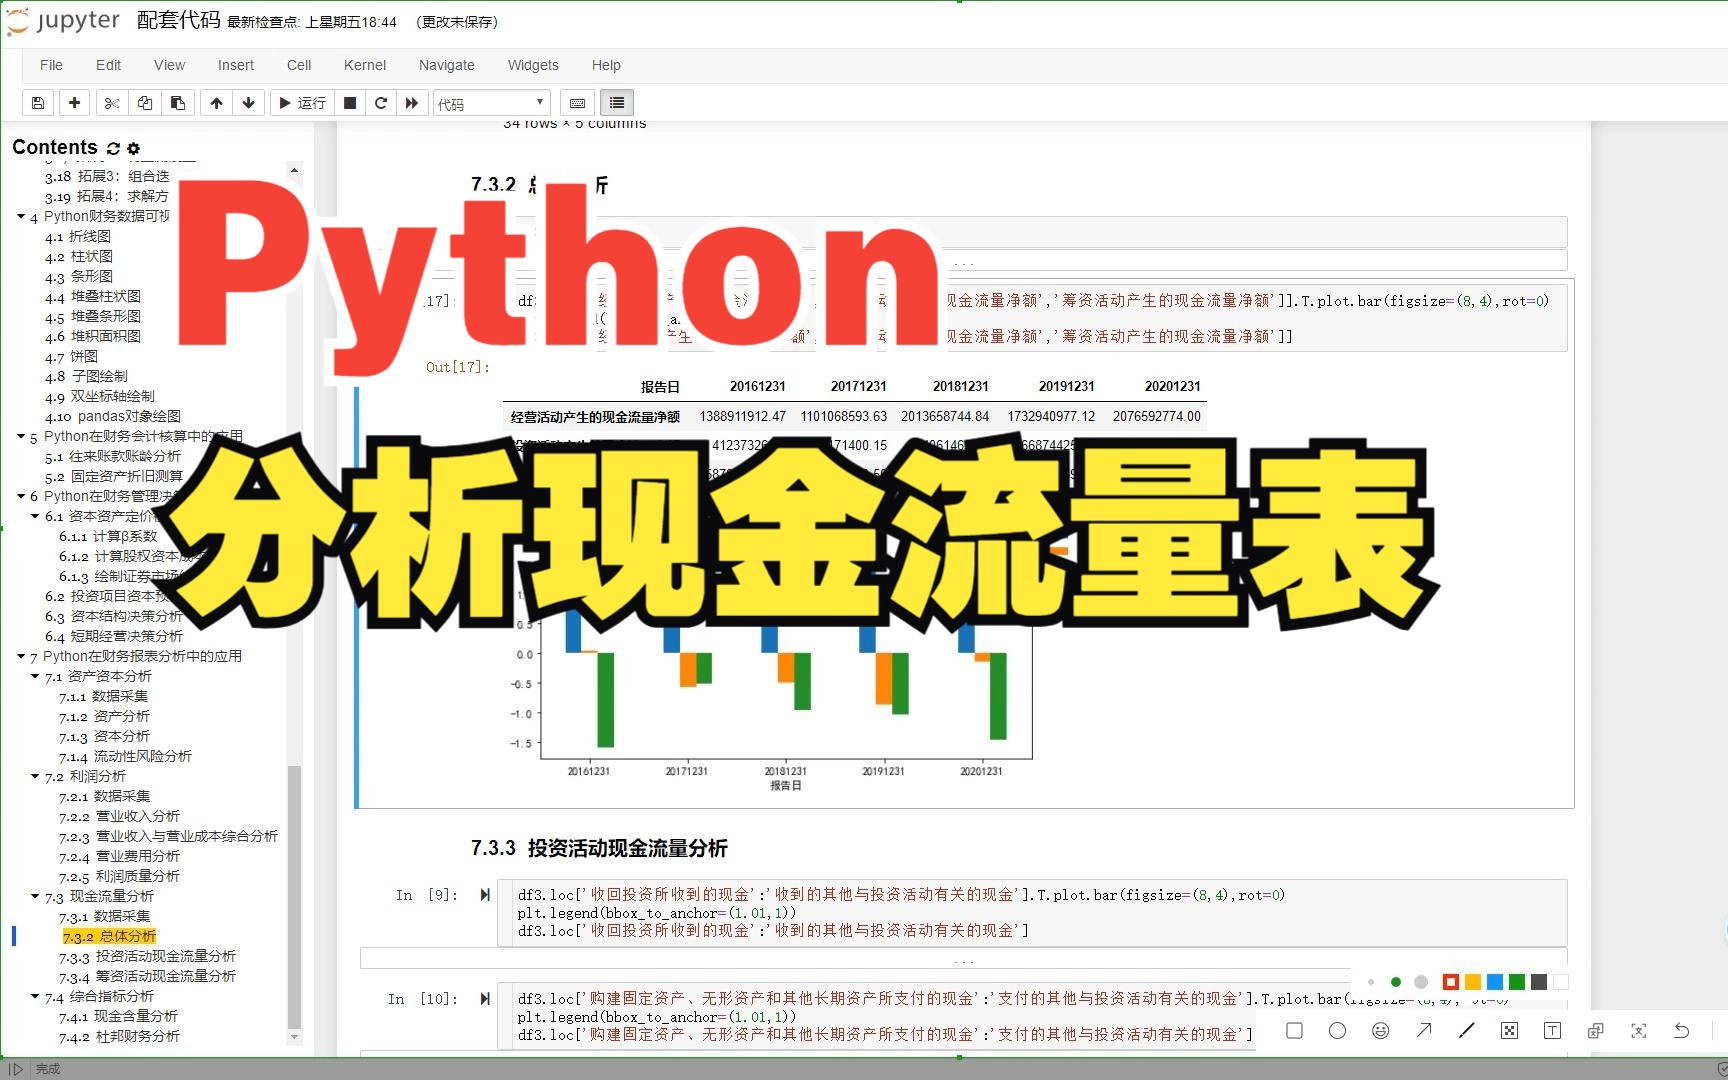Select the rectangle annotation tool
The image size is (1728, 1080).
1294,1030
